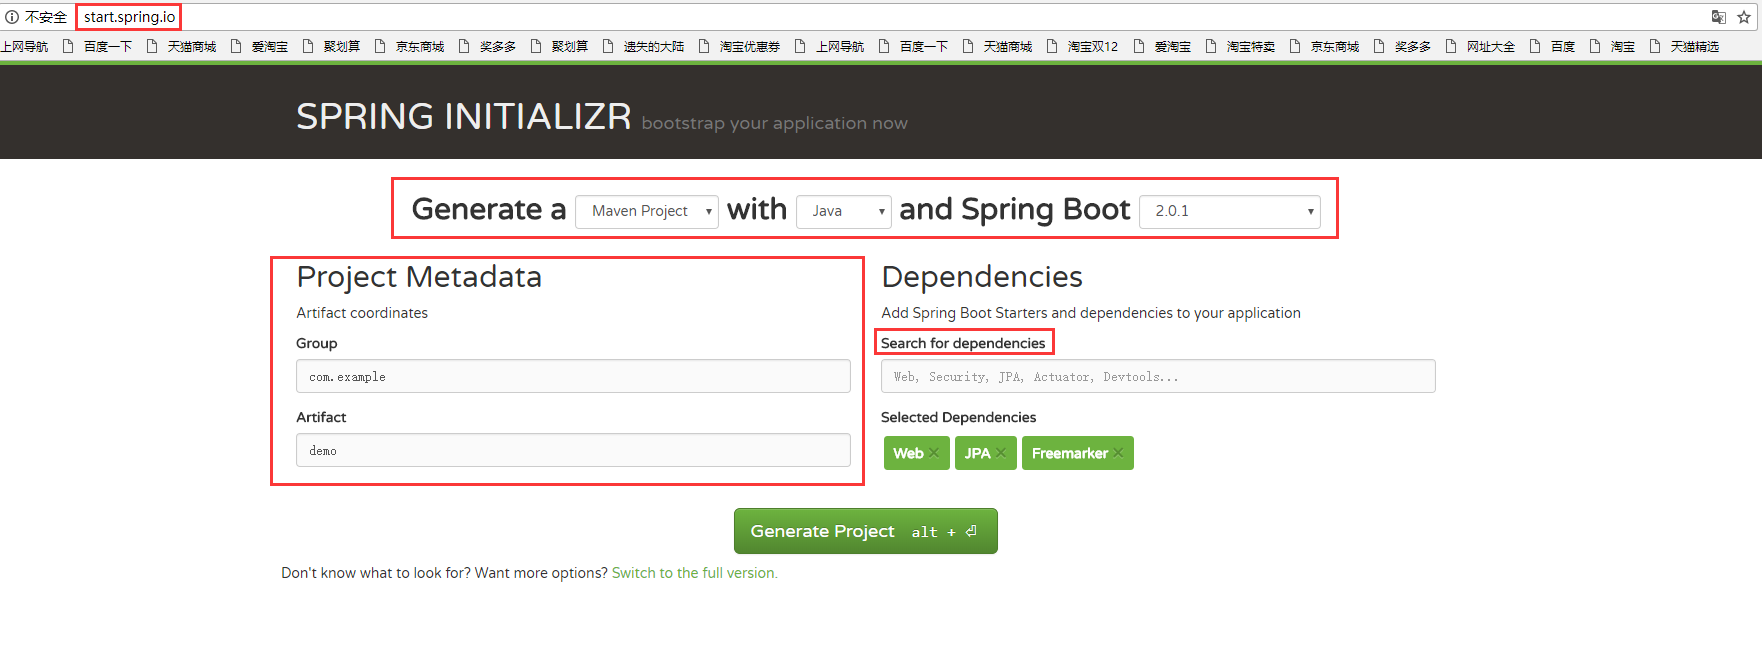Open the 淘宝双12 bookmark

pyautogui.click(x=1083, y=46)
